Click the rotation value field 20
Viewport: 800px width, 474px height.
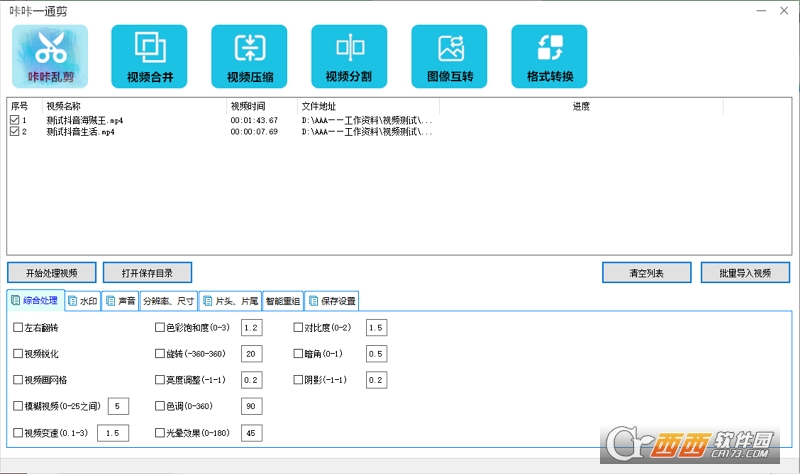(252, 354)
